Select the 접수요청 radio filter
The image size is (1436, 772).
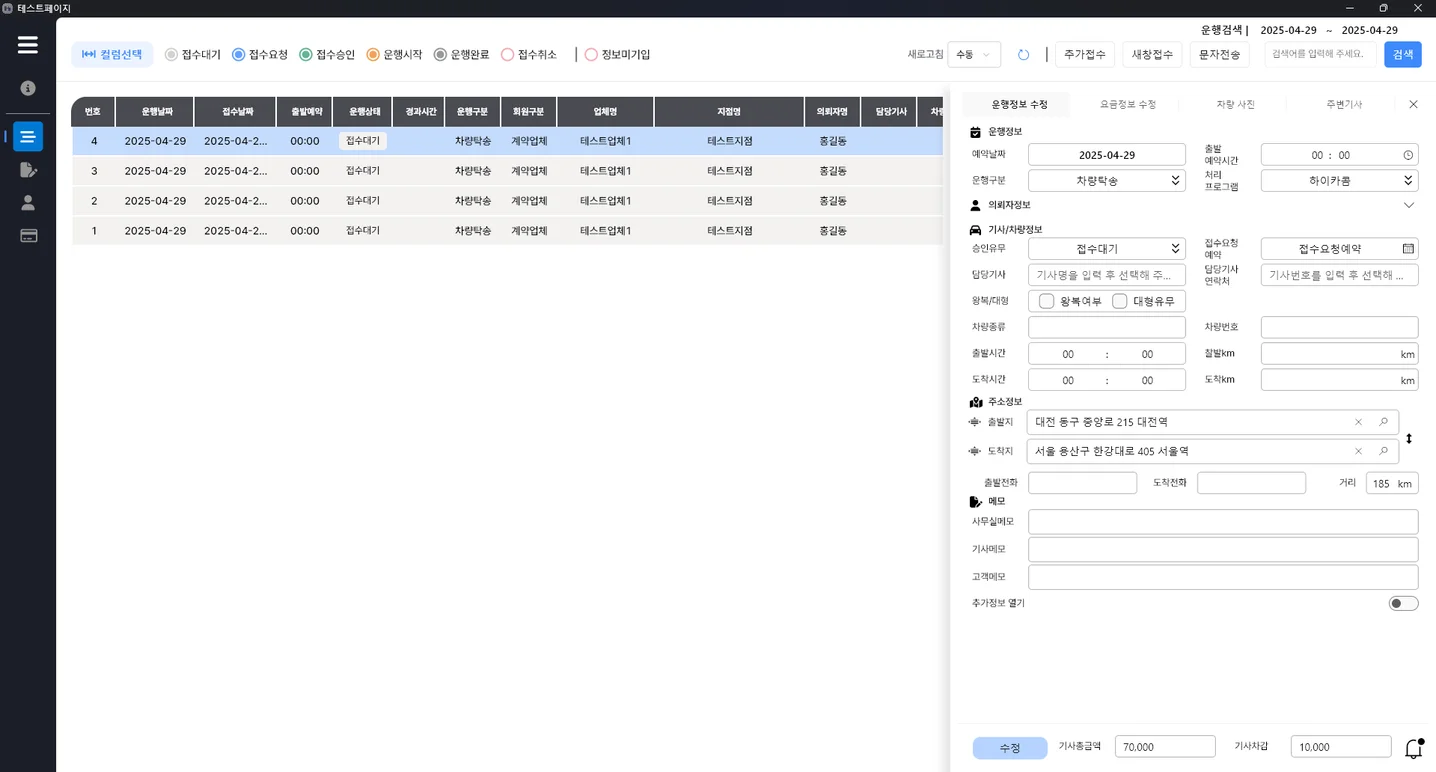pos(239,55)
